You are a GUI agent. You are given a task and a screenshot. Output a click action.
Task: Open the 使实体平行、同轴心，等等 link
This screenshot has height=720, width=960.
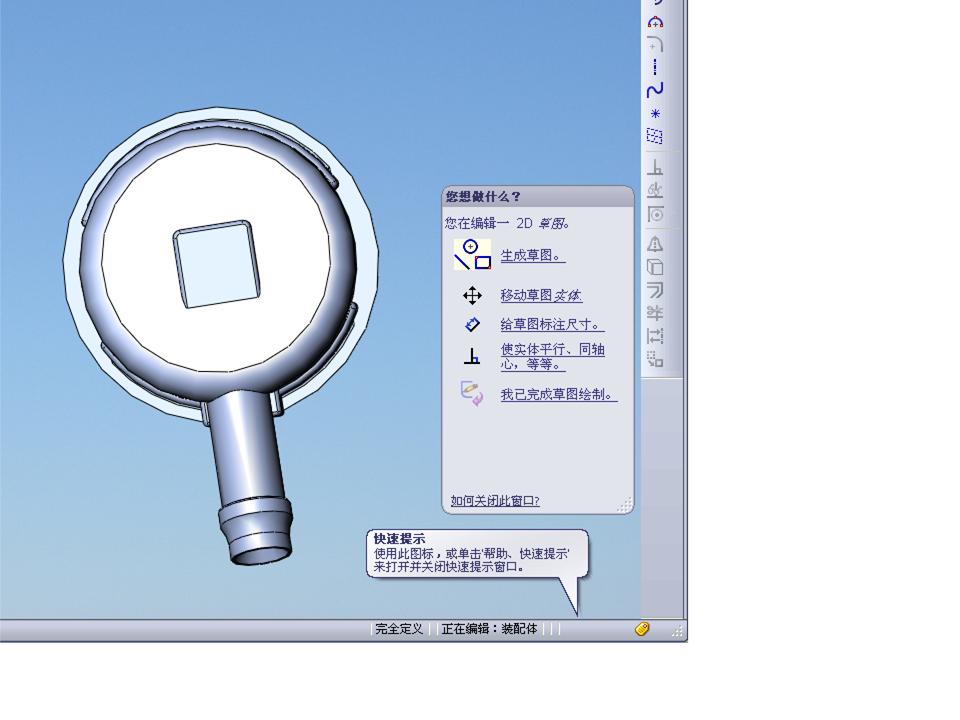(552, 356)
